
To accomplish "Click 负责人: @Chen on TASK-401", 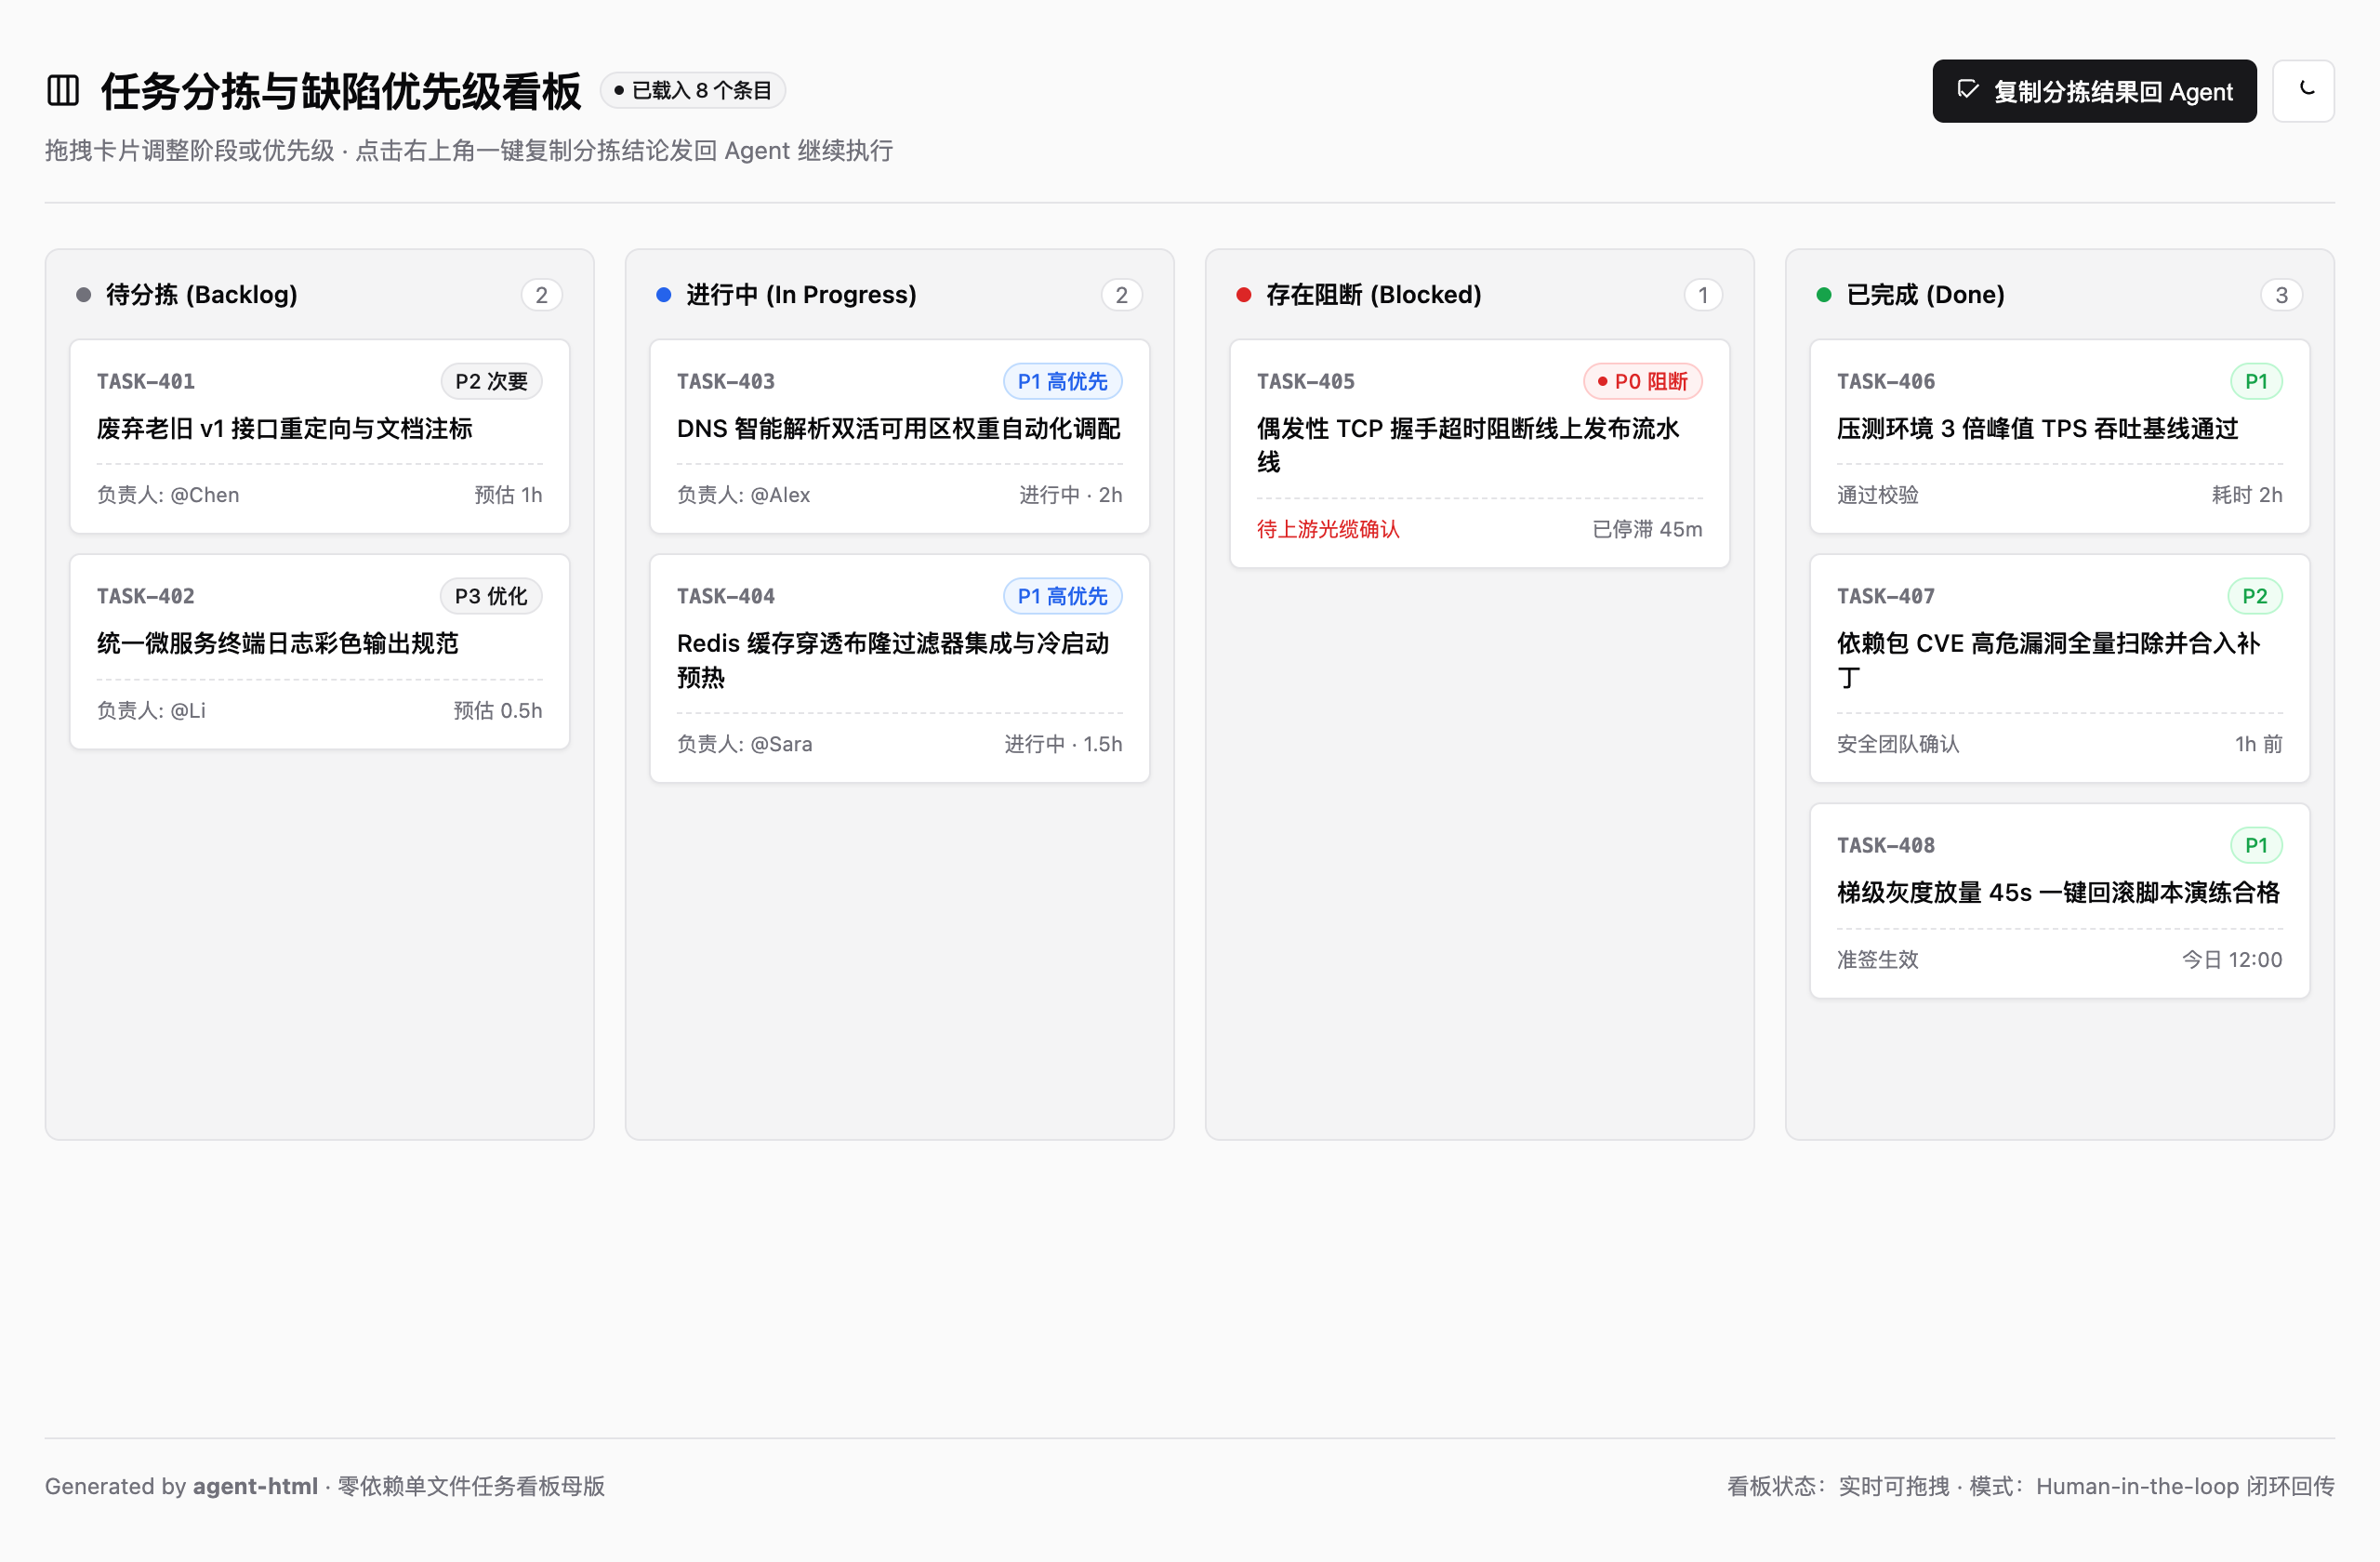I will [x=168, y=495].
